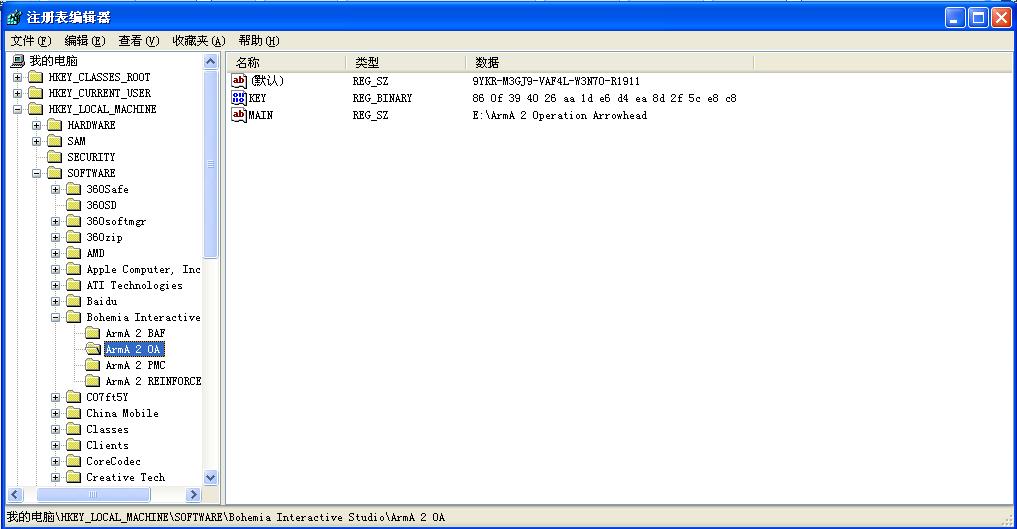Expand the HARDWARE key

tap(36, 125)
